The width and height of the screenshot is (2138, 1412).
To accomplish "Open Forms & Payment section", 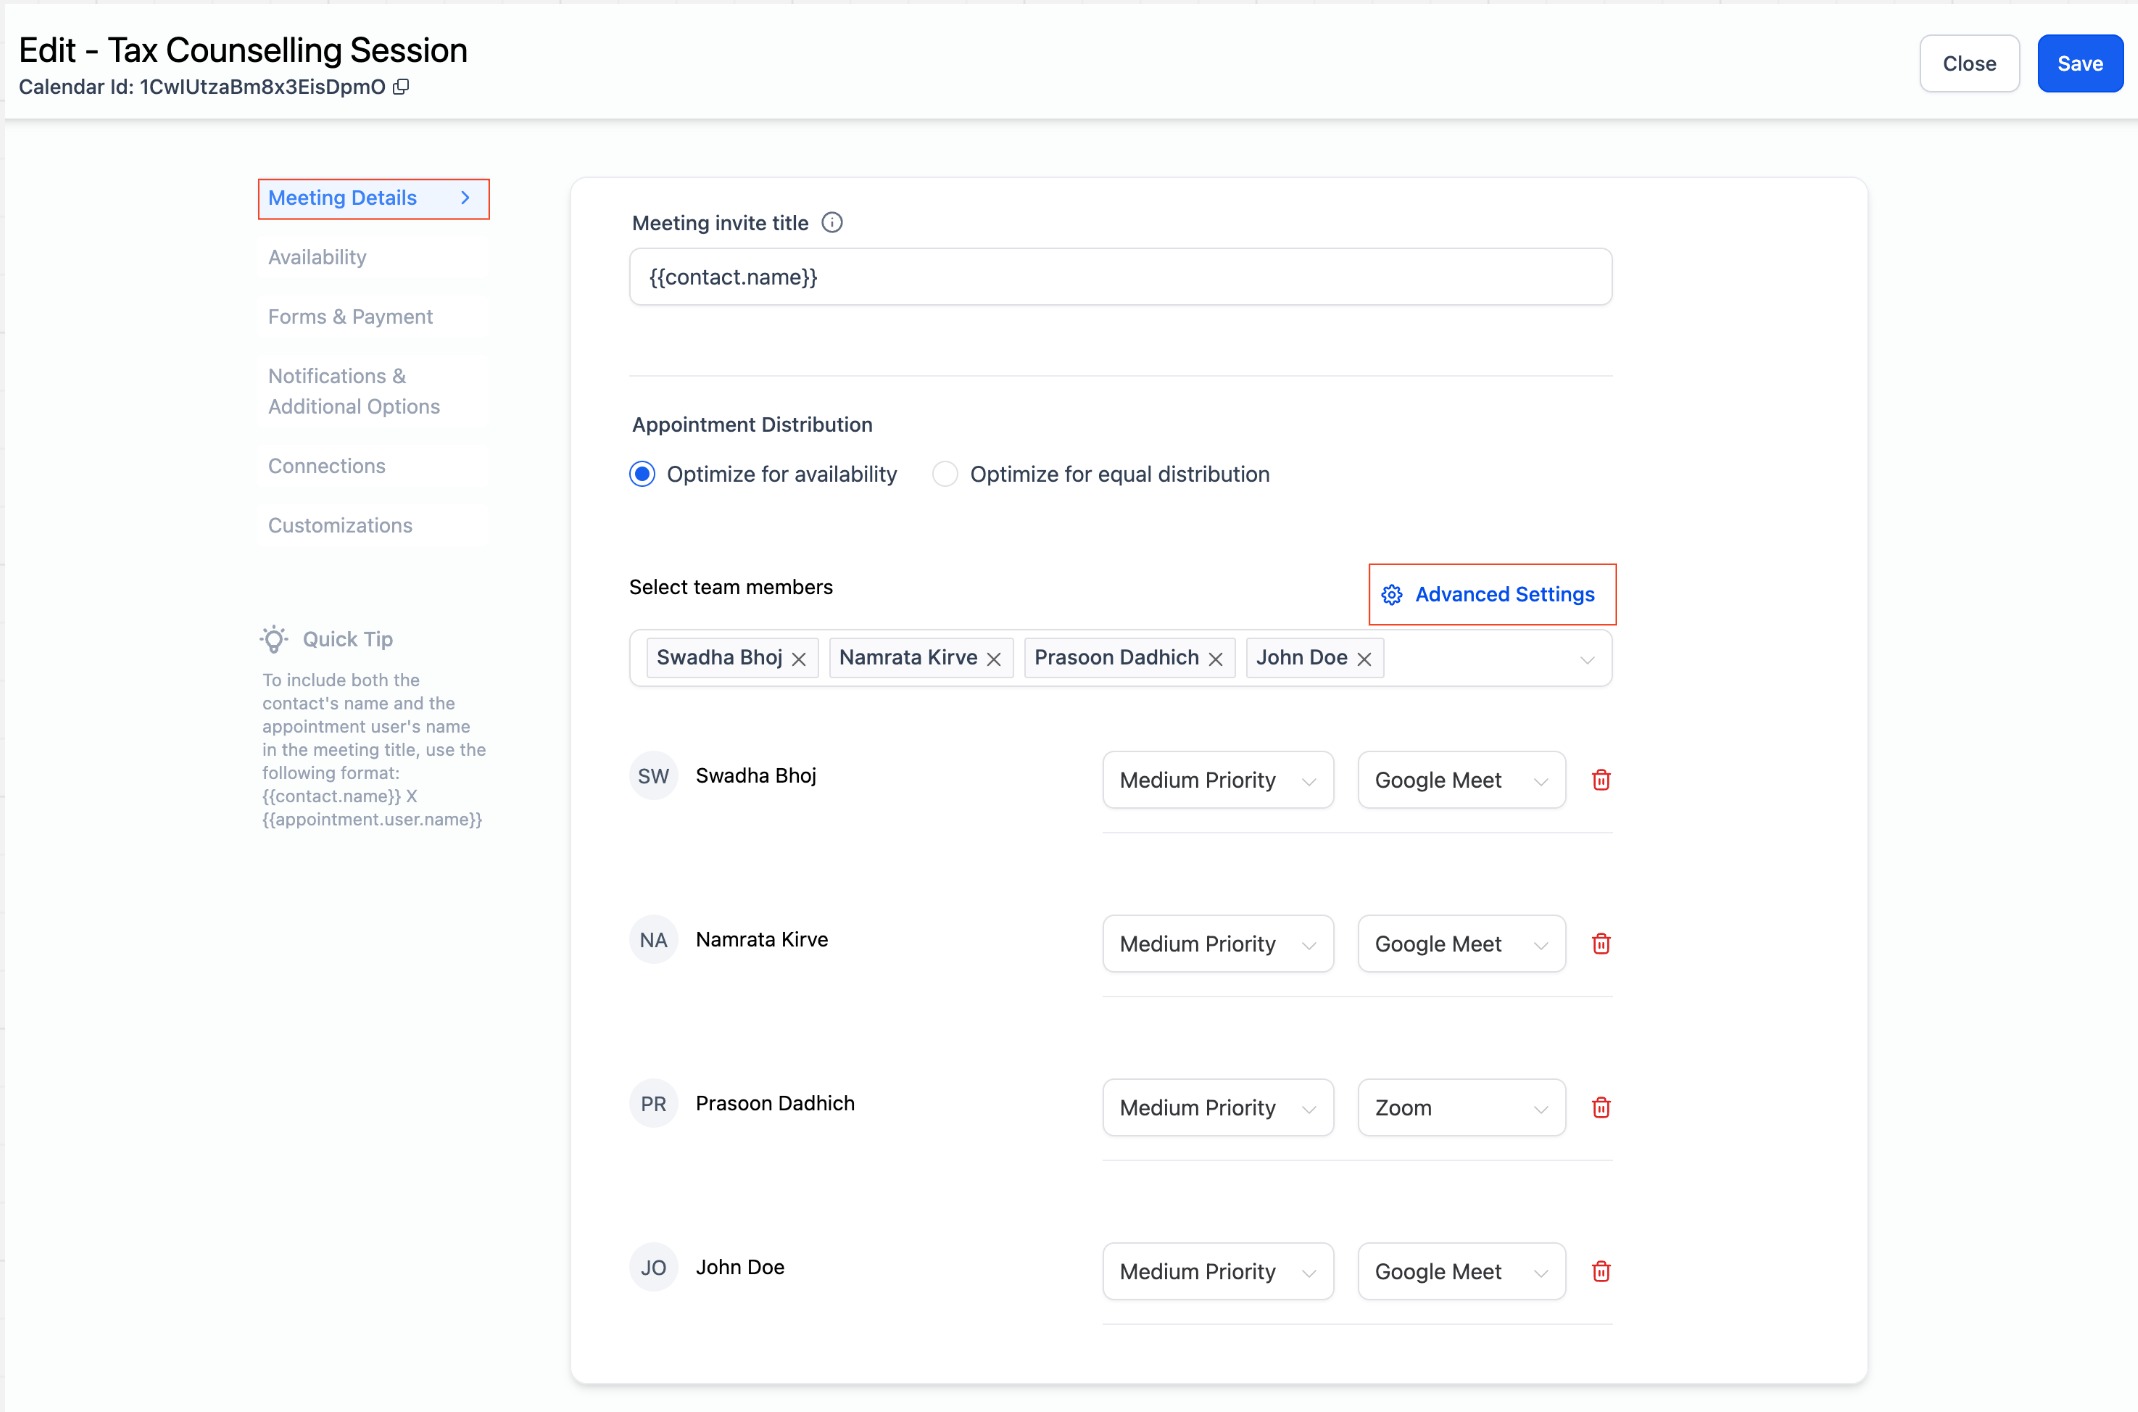I will click(350, 317).
